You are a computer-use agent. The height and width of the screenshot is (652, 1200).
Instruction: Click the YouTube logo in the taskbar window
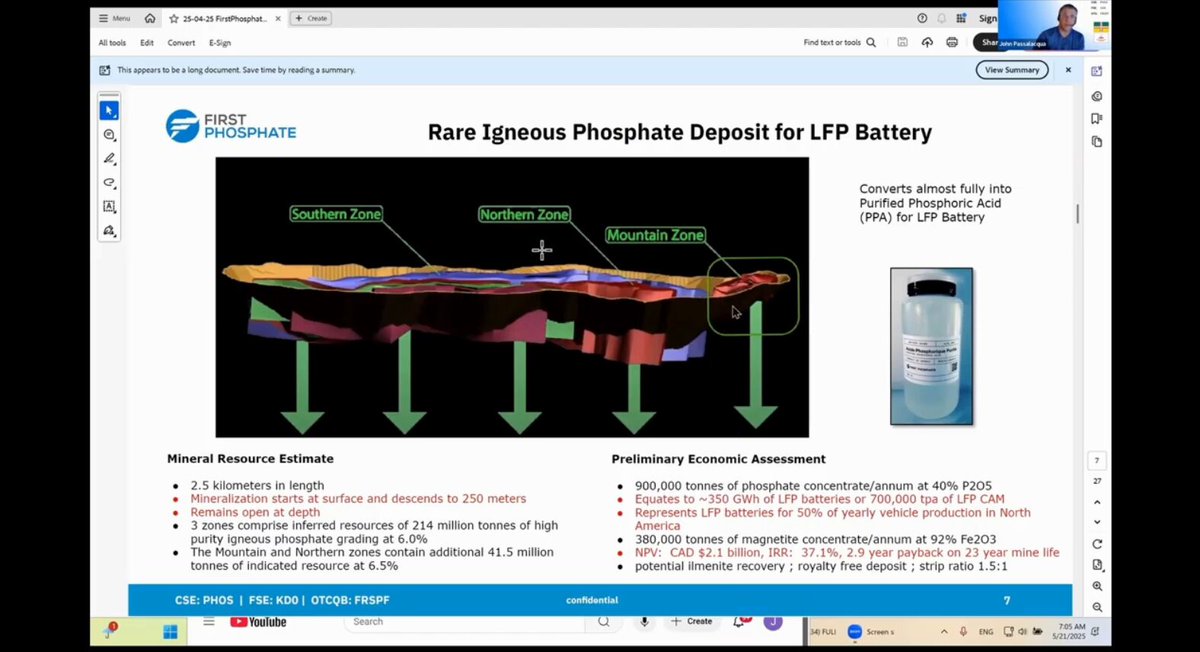(258, 622)
